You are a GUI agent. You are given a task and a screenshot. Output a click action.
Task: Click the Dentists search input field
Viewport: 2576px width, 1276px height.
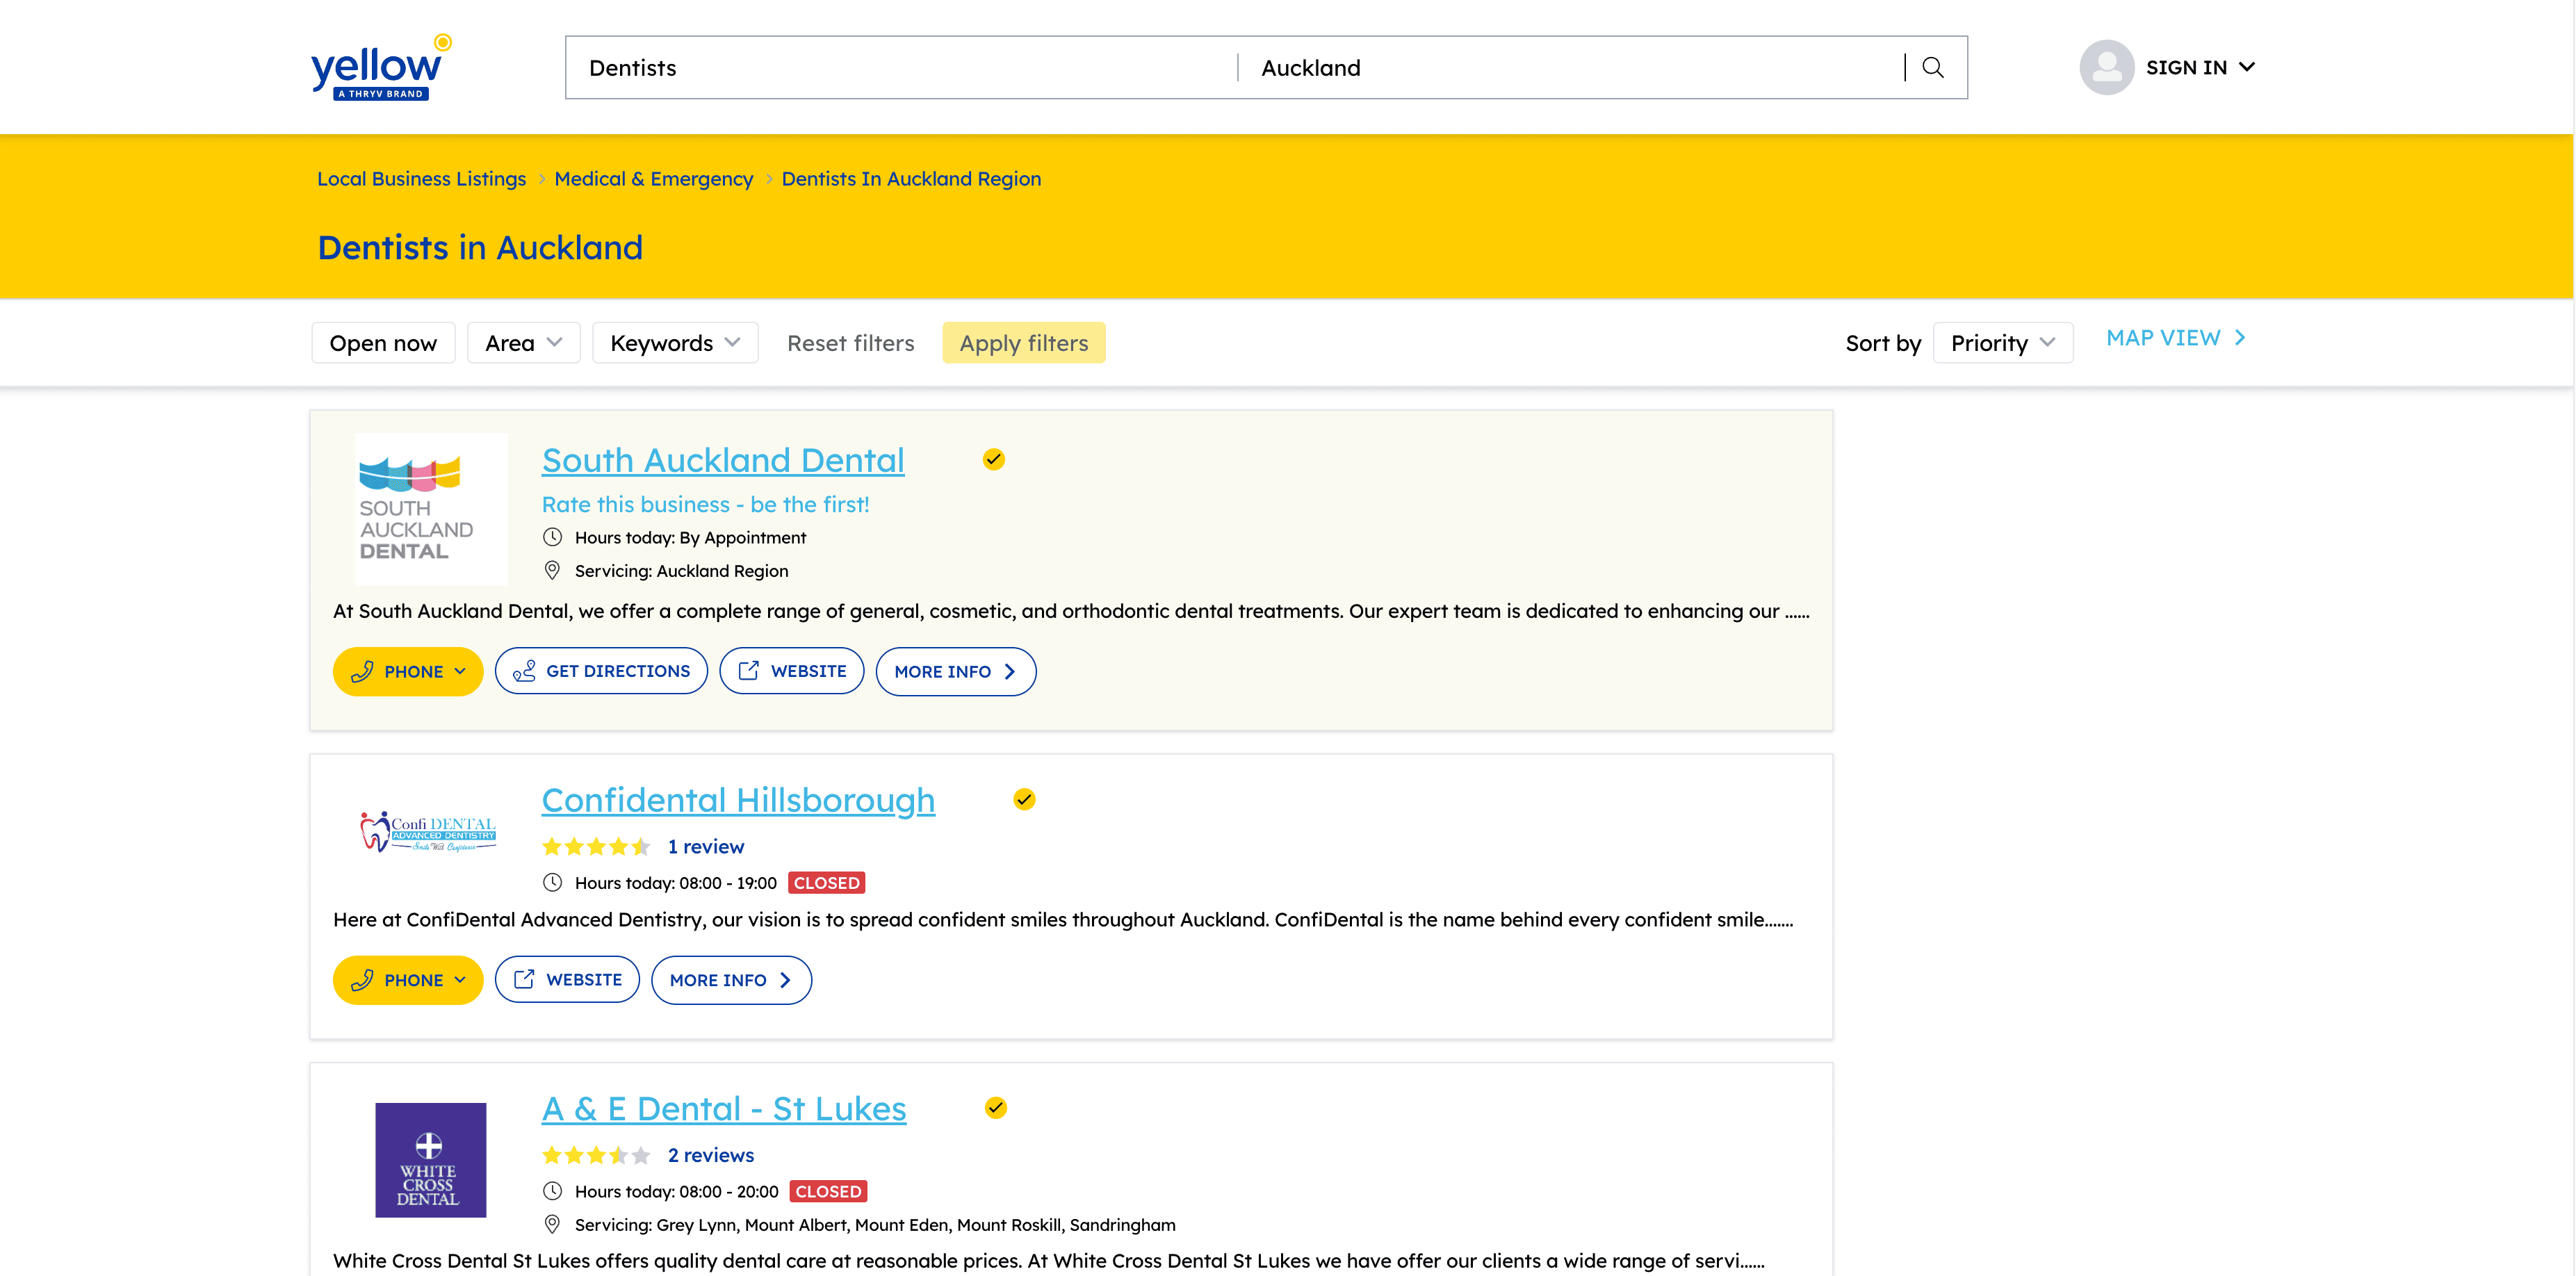(x=900, y=67)
